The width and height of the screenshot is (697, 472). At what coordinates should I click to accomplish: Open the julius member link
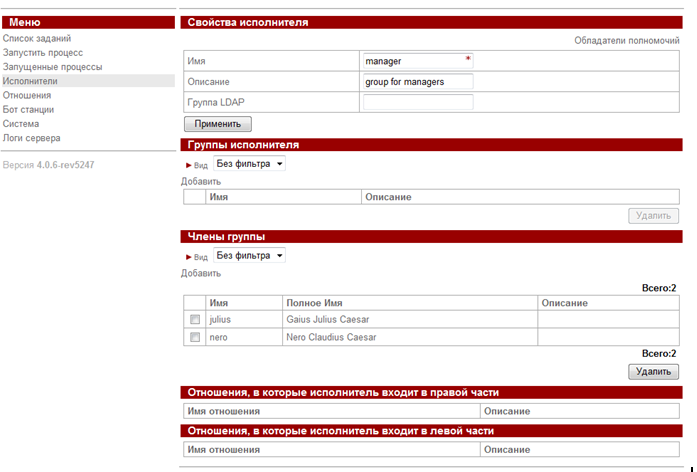click(220, 320)
